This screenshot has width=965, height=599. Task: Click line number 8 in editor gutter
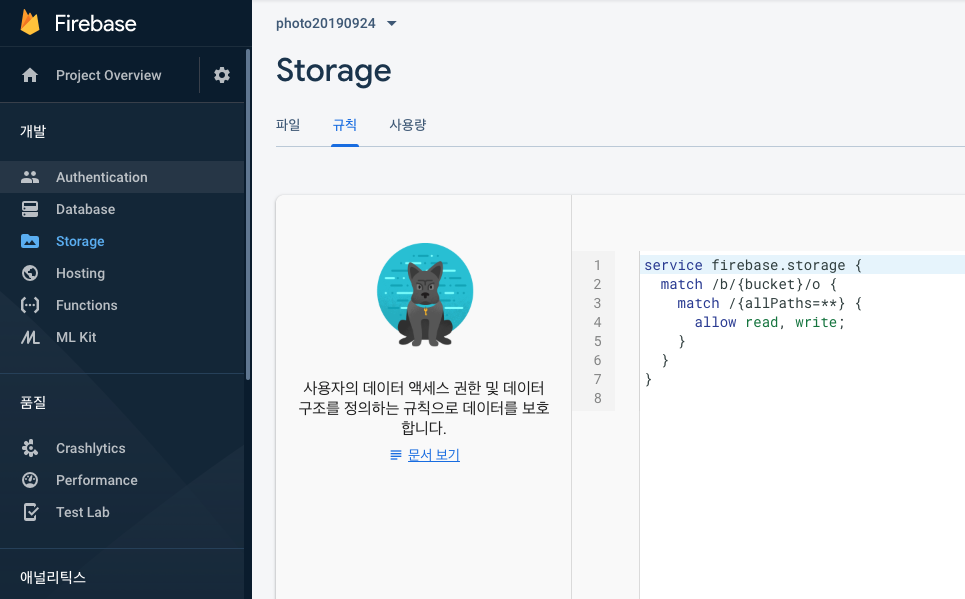tap(598, 398)
